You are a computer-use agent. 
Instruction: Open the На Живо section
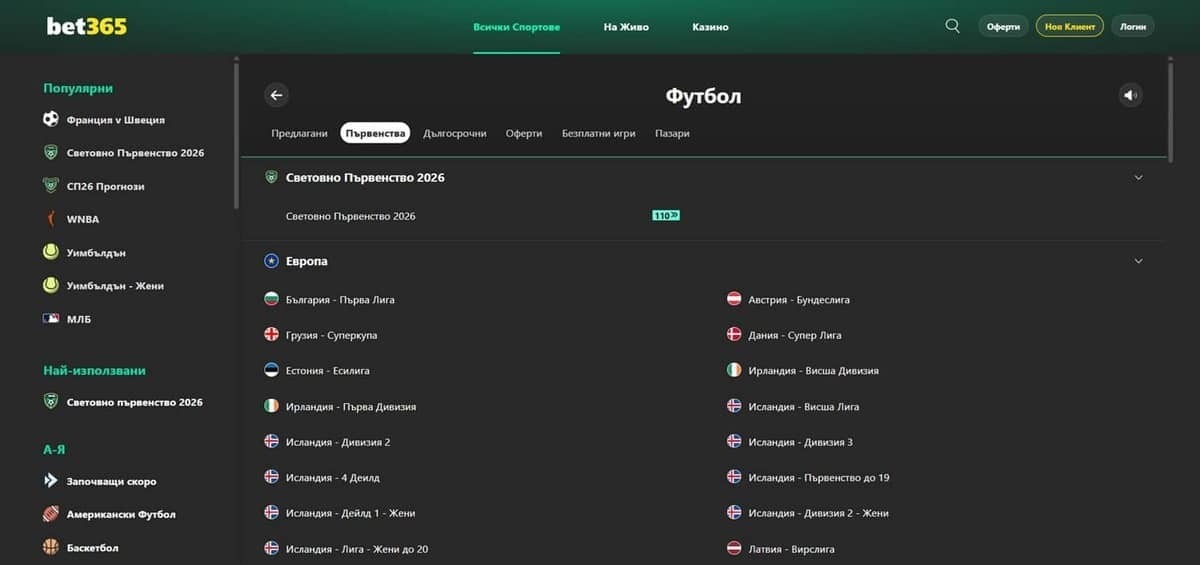(x=626, y=27)
